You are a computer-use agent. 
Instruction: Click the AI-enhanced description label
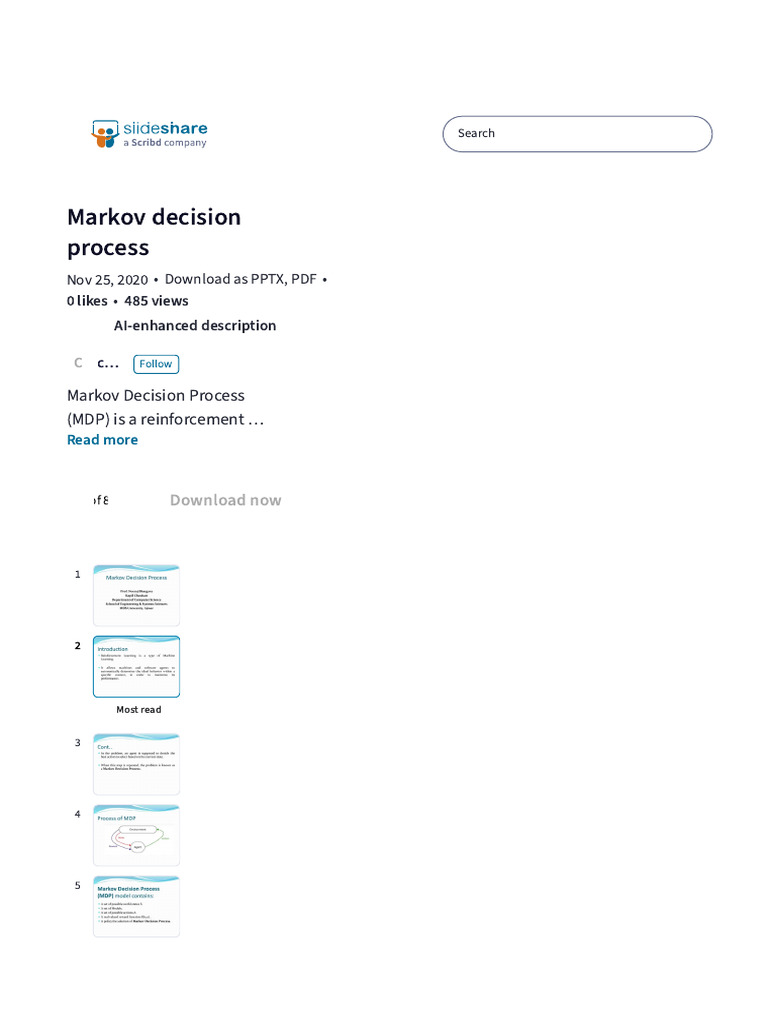pos(195,325)
